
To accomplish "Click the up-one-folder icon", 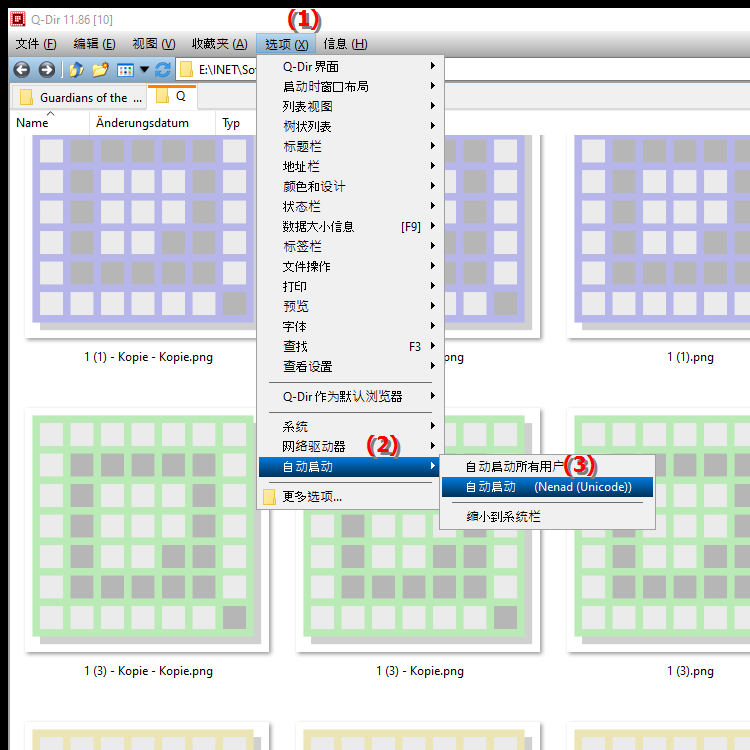I will (x=77, y=70).
